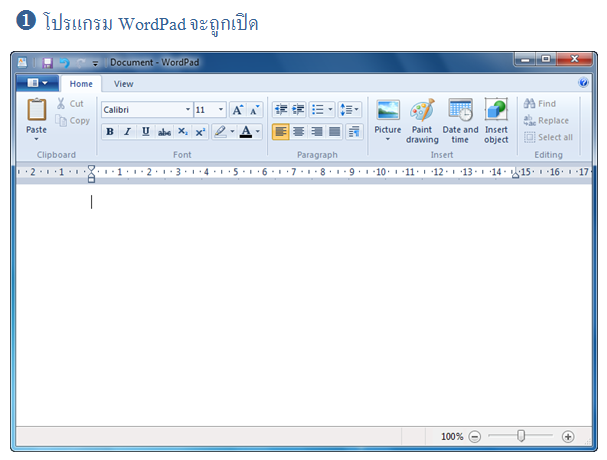
Task: Click the WordPad icon in title bar
Action: [22, 62]
